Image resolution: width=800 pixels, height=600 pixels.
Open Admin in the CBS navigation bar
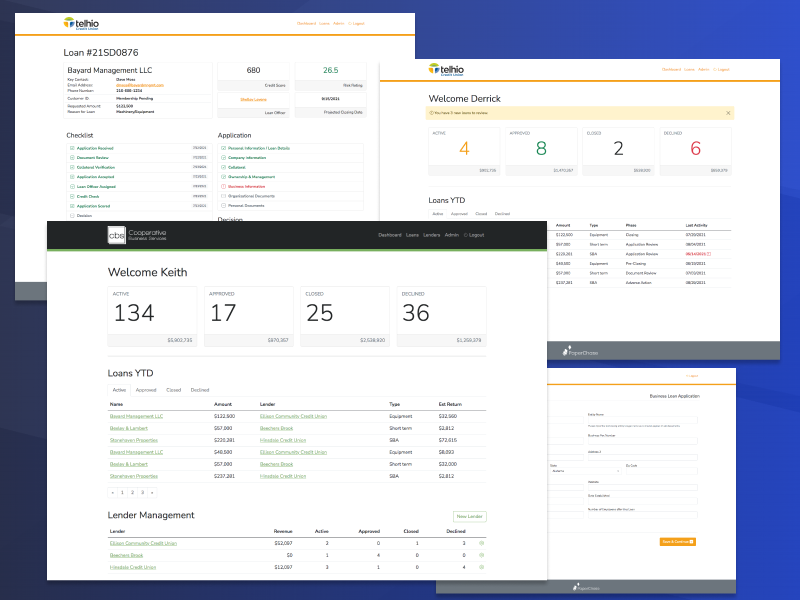[452, 235]
